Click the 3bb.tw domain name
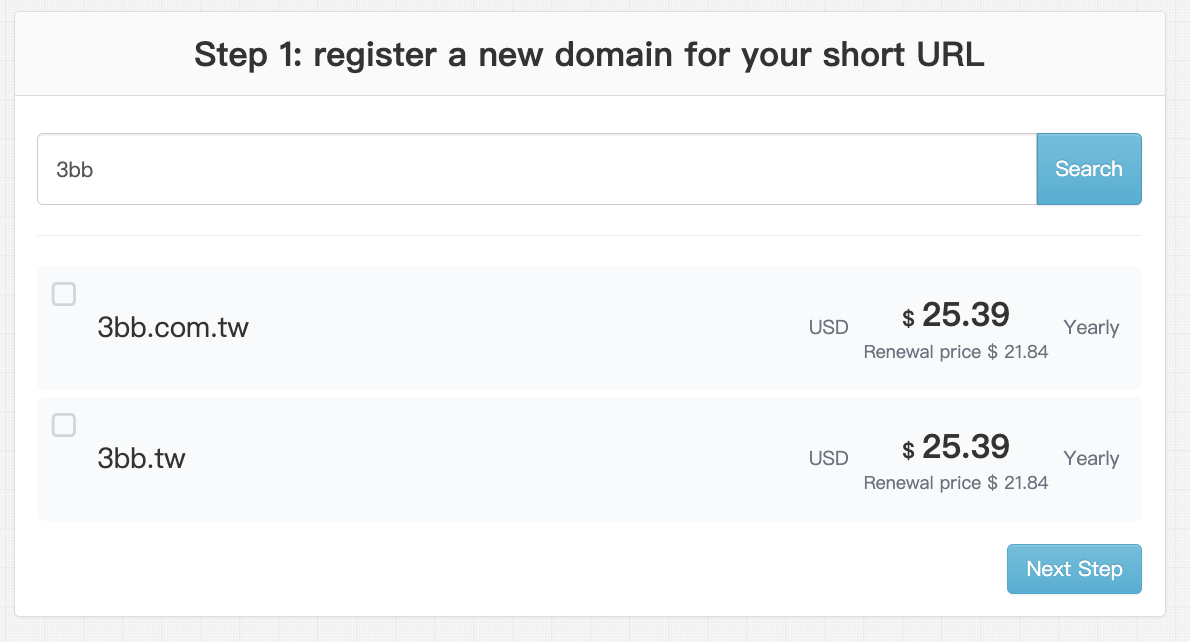 tap(142, 459)
